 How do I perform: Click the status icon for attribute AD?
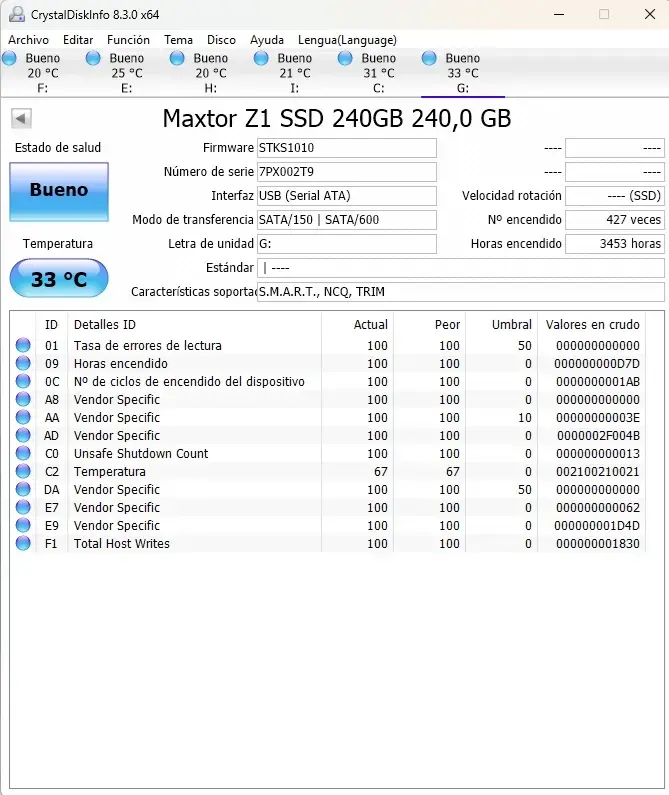[x=23, y=436]
